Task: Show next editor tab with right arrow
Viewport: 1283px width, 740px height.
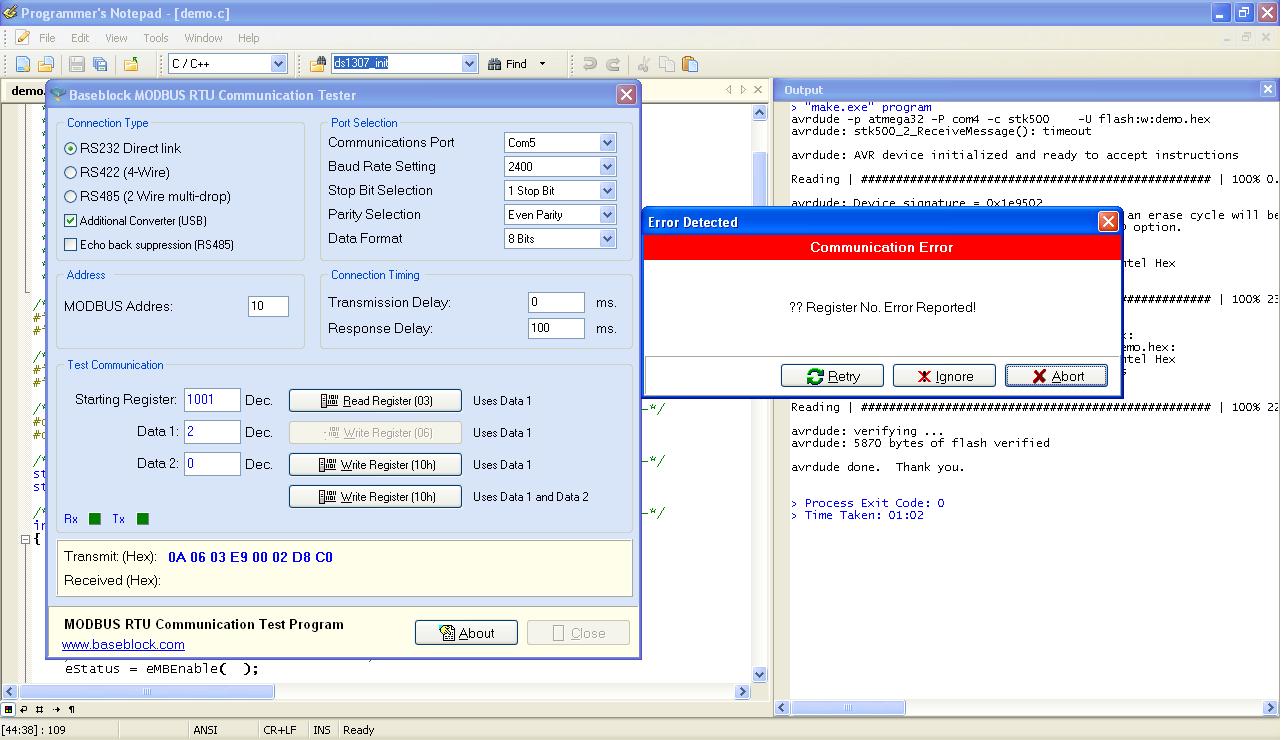Action: (743, 89)
